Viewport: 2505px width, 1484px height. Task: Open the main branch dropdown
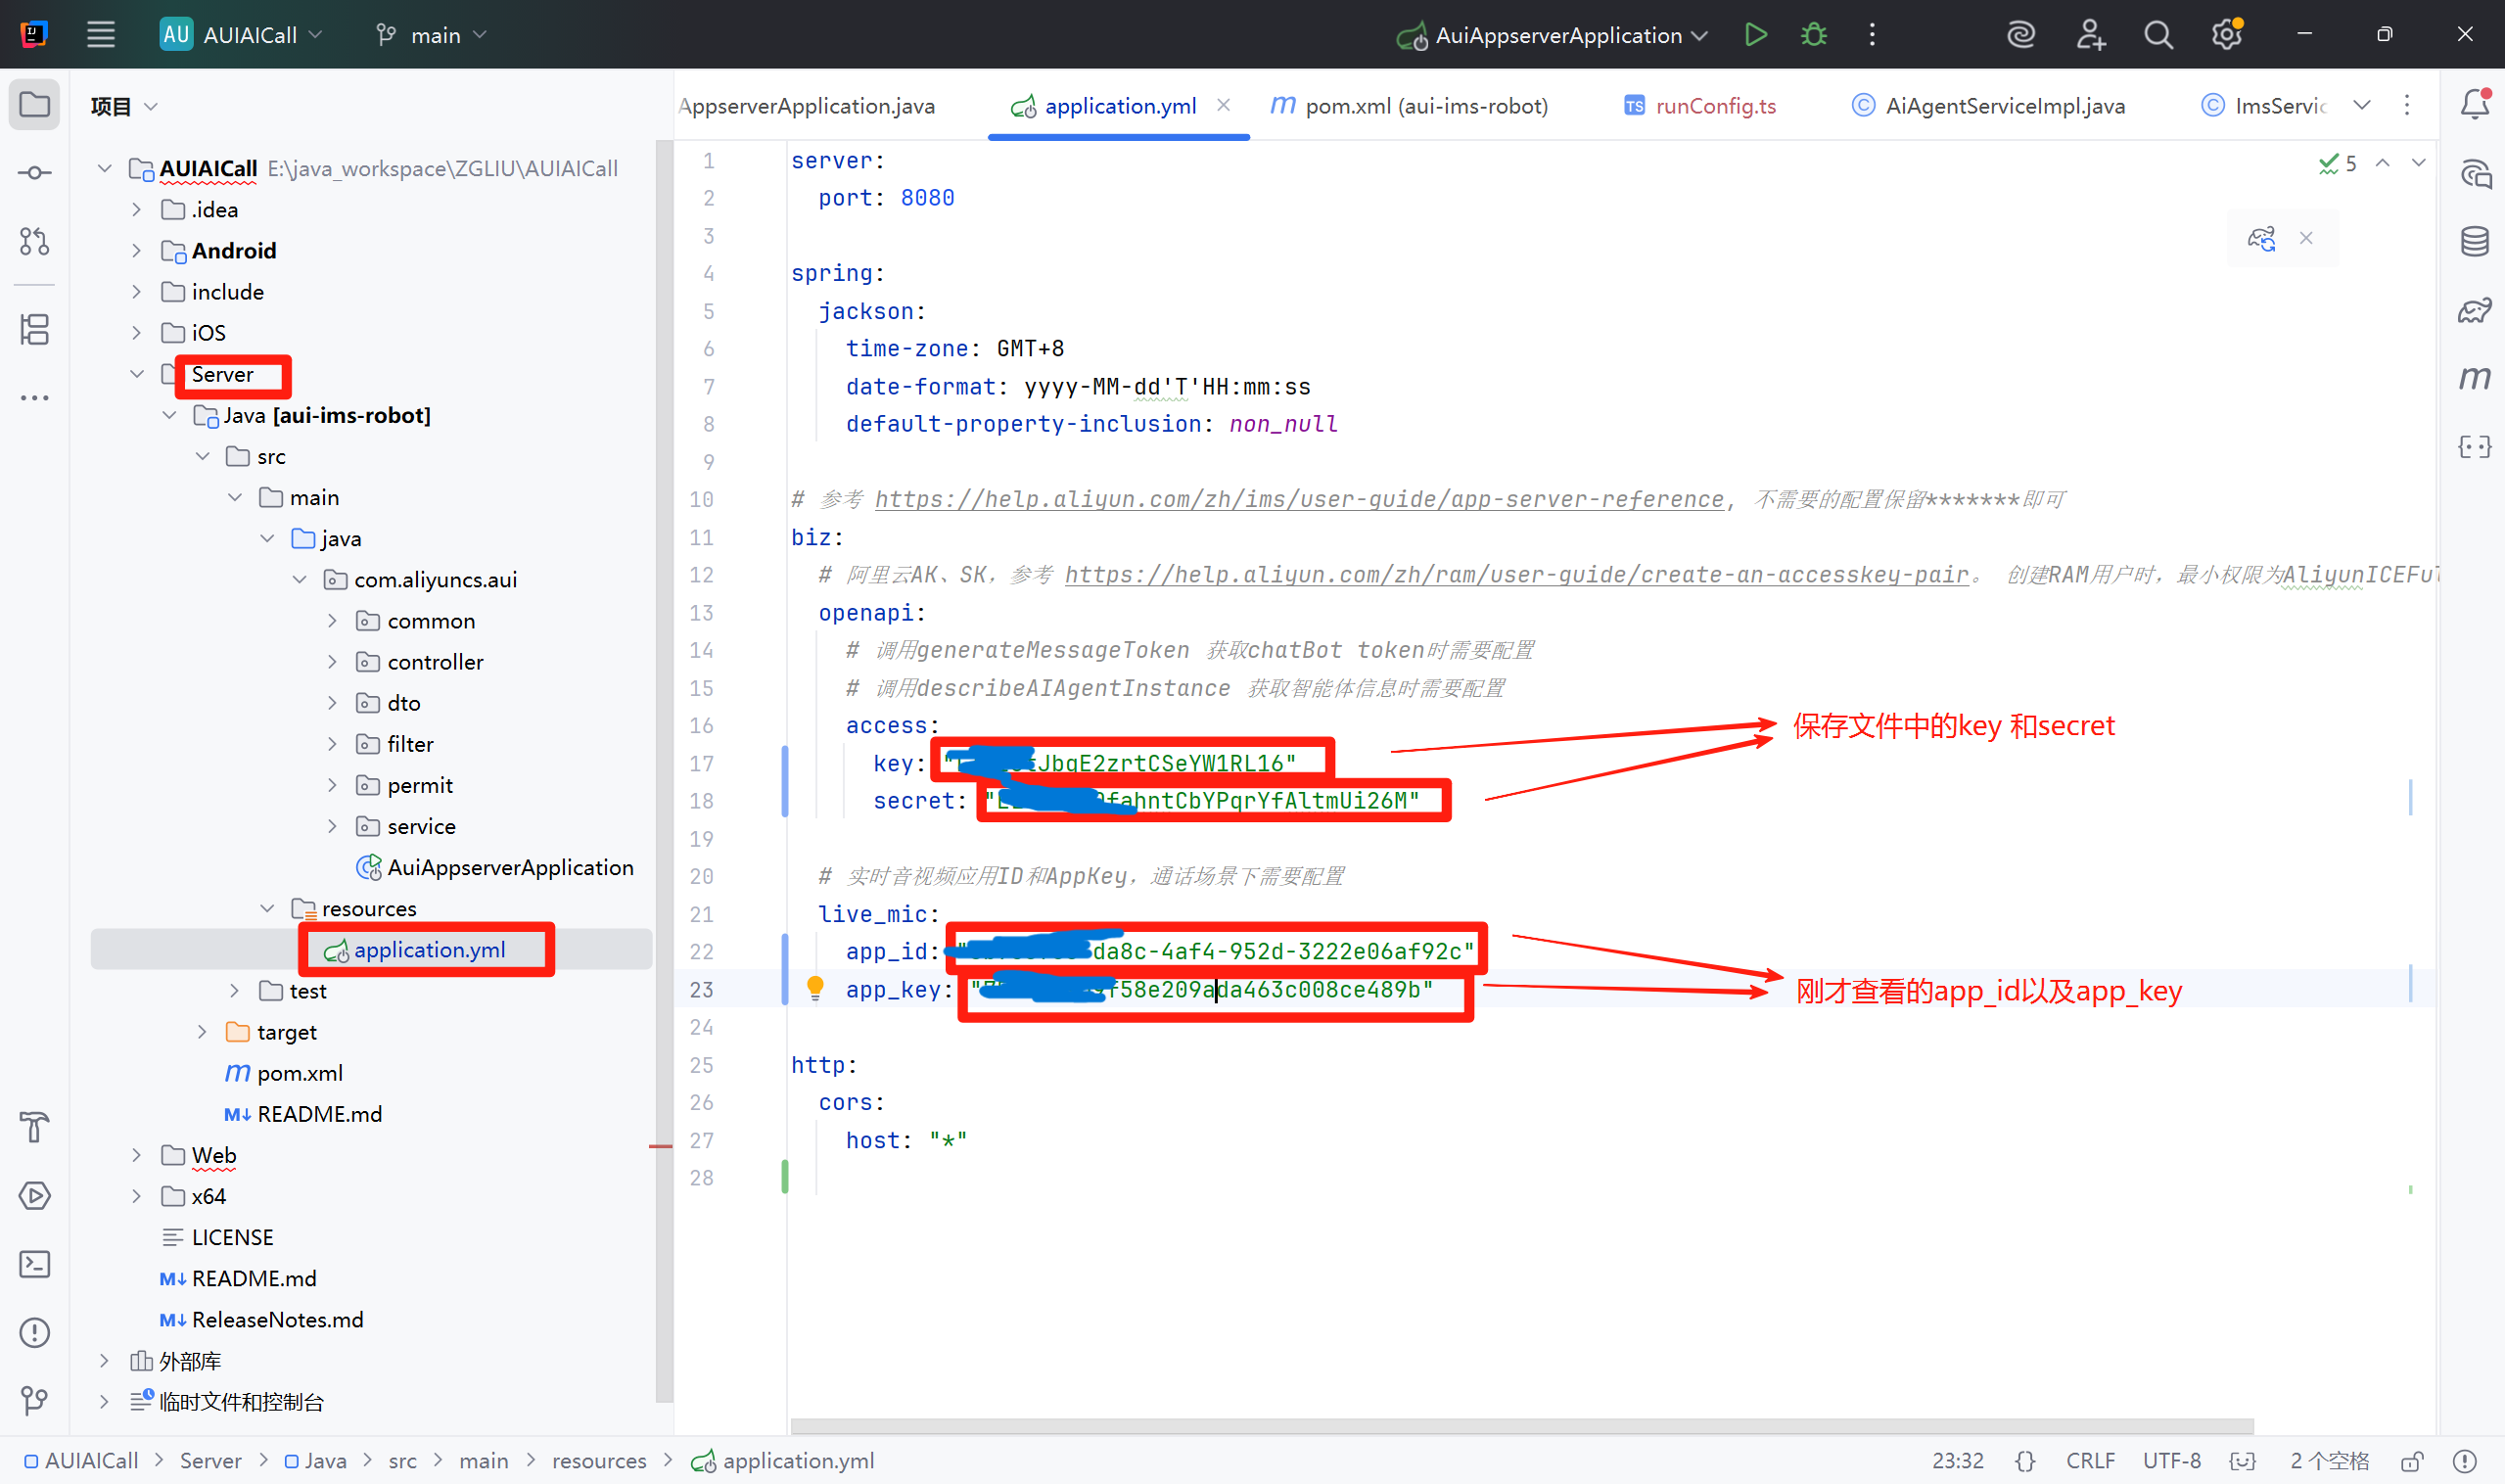point(431,35)
